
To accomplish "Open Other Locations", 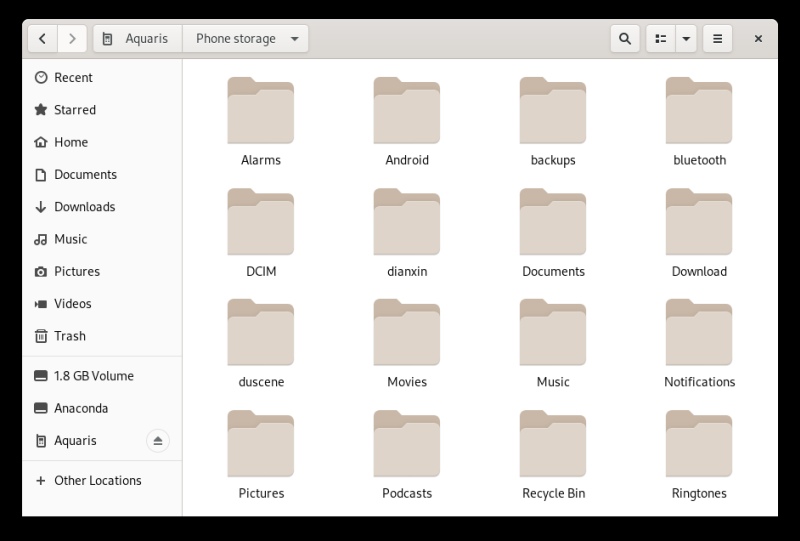I will pos(97,480).
